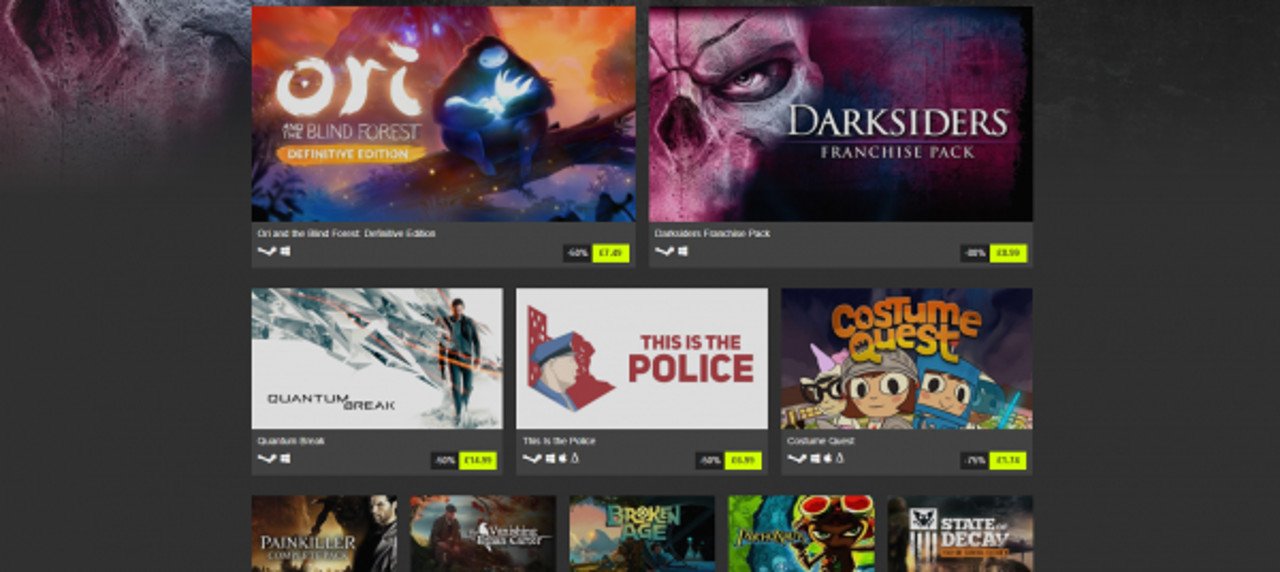Open the Costume Quest capsule image

(x=907, y=359)
